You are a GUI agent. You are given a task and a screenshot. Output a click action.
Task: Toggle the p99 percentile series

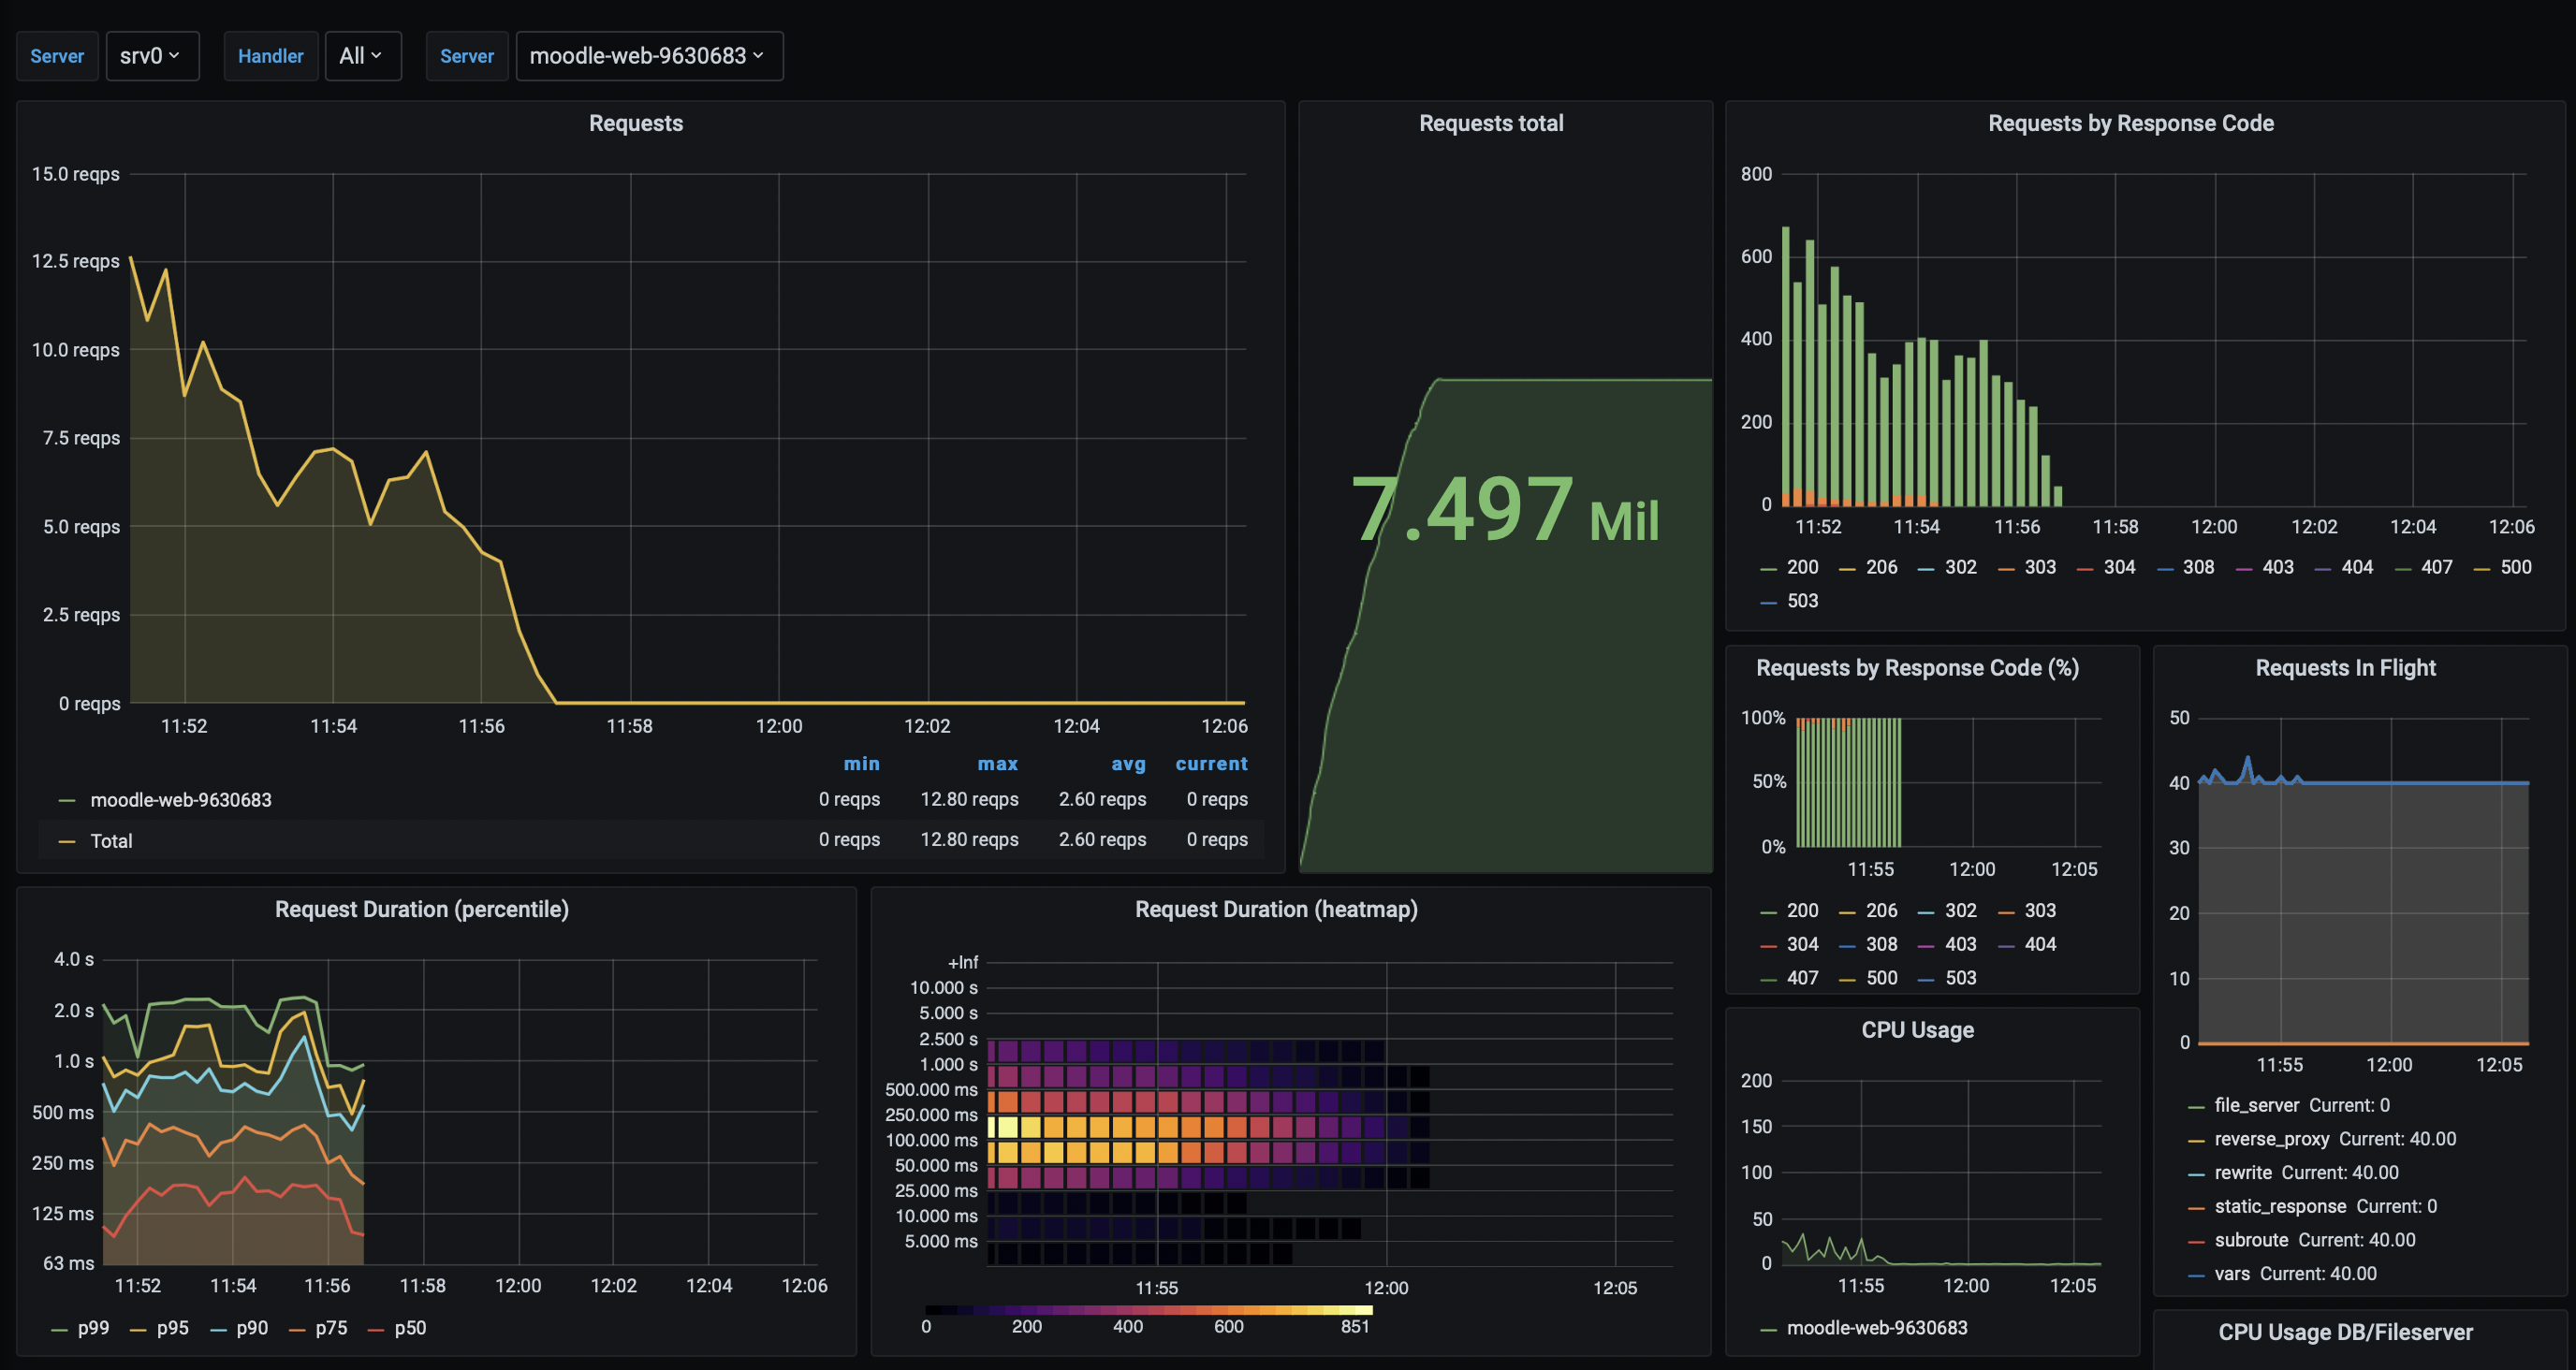pyautogui.click(x=93, y=1327)
